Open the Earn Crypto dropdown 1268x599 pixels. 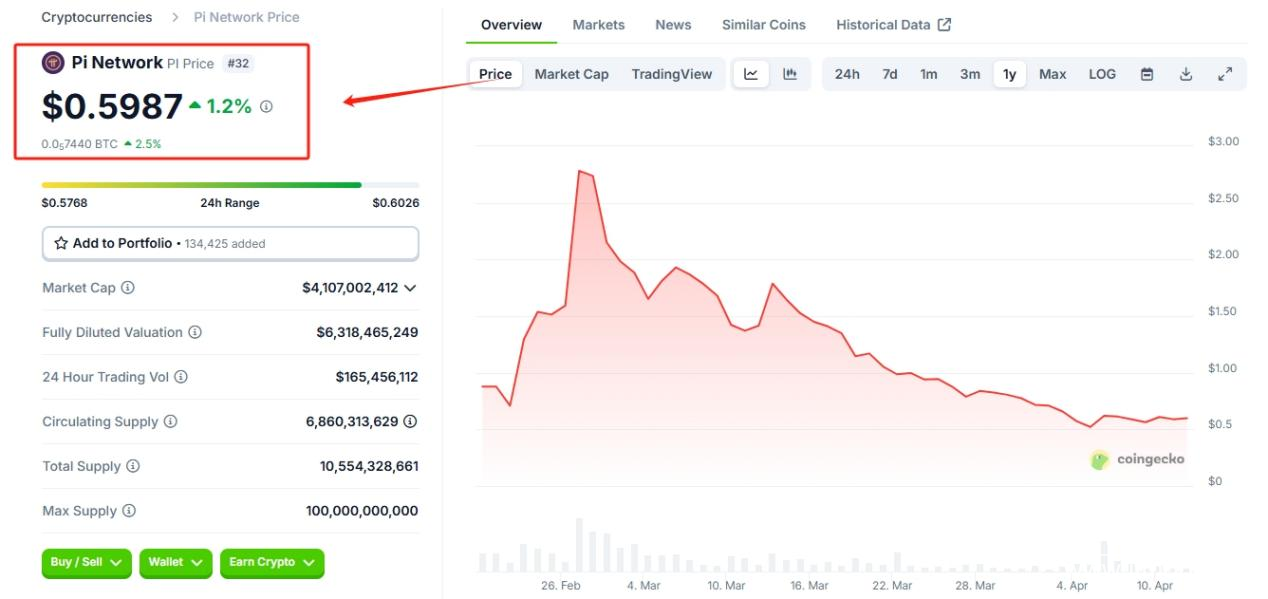(272, 562)
